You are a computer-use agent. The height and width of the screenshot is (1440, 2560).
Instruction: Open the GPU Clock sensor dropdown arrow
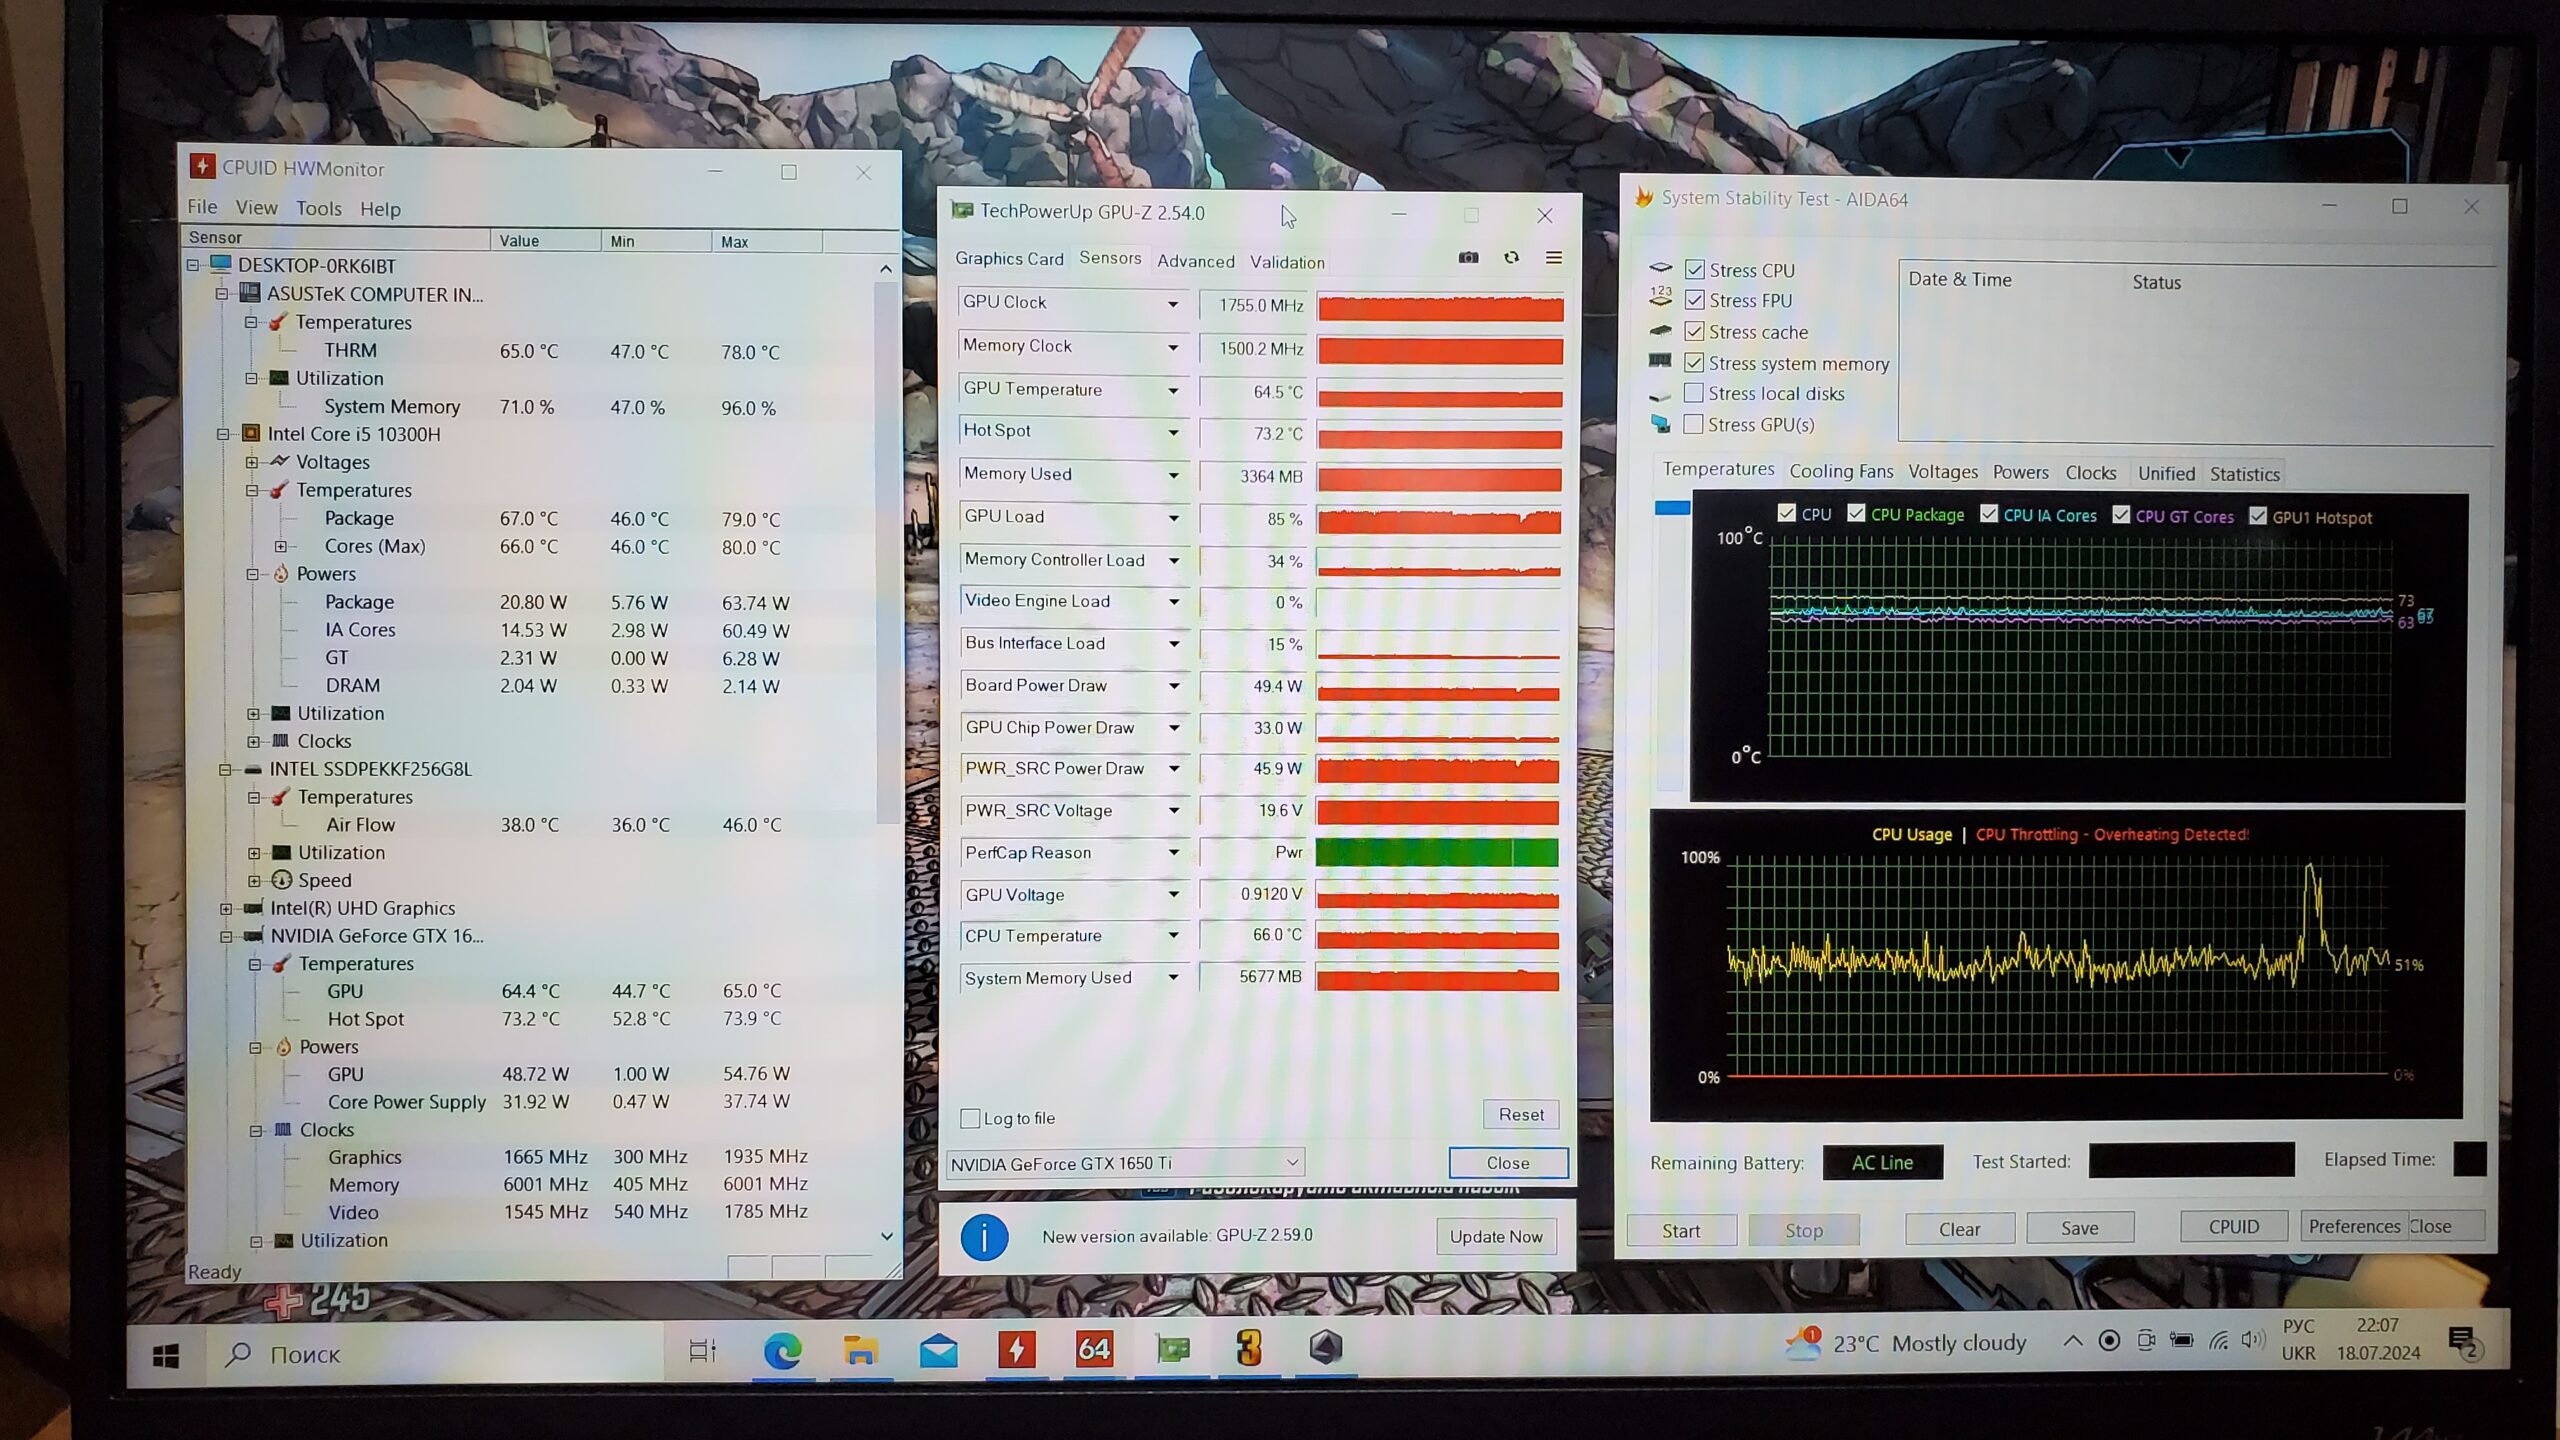tap(1173, 304)
